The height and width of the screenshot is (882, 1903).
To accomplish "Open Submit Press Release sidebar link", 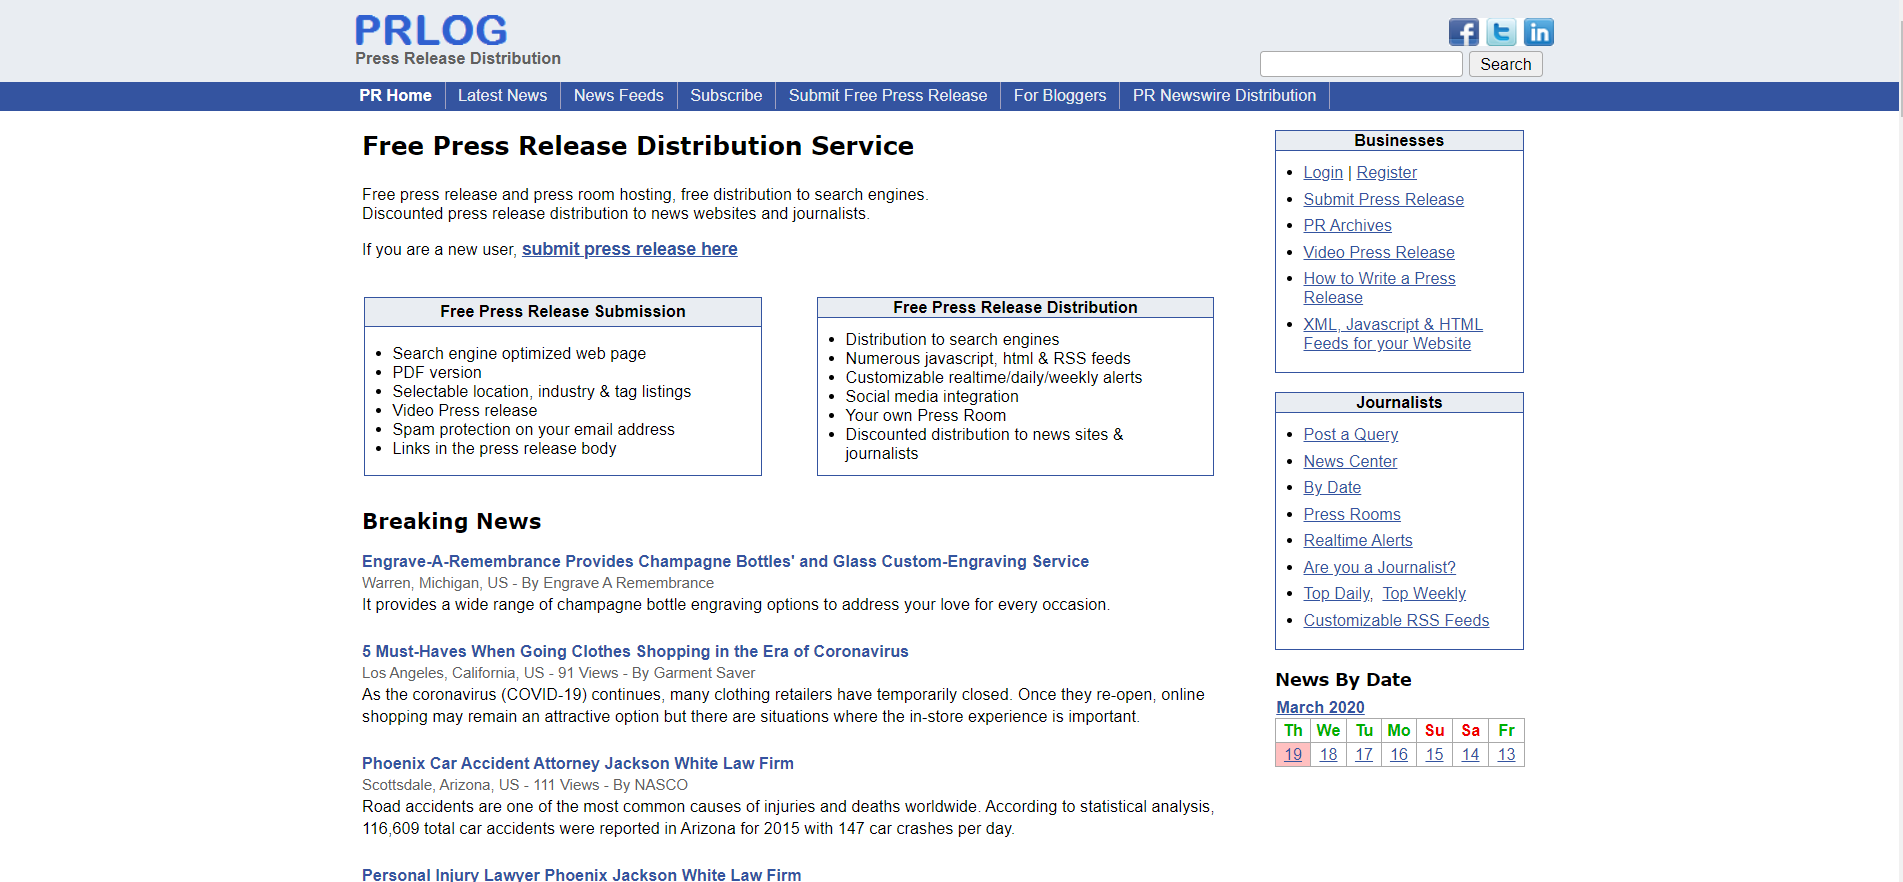I will pyautogui.click(x=1383, y=199).
